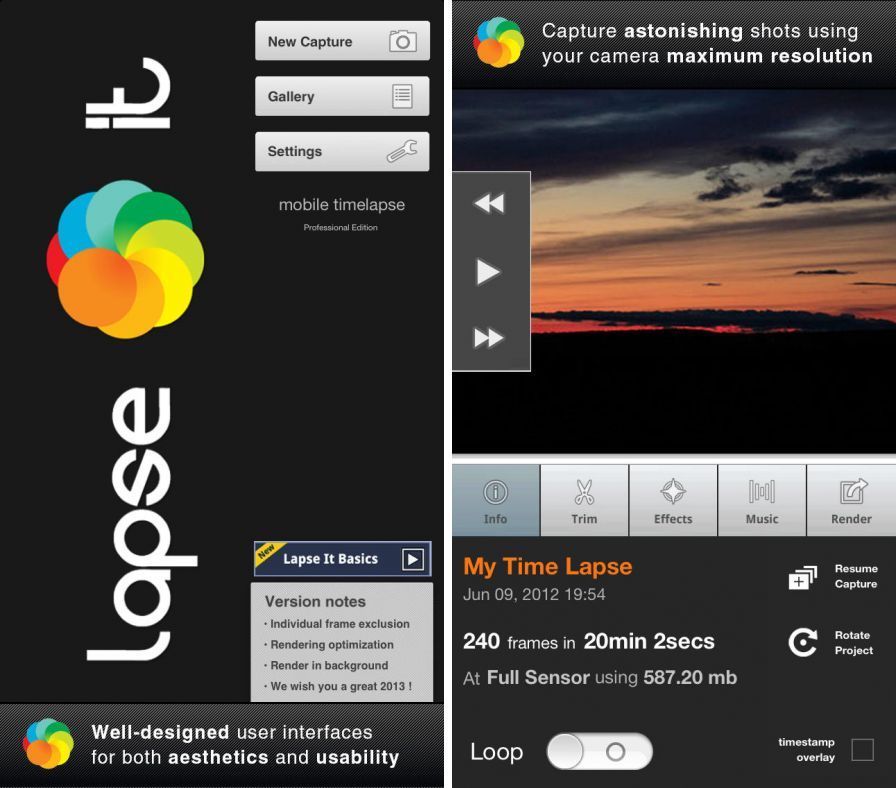The height and width of the screenshot is (788, 896).
Task: Click the wrench icon beside Settings
Action: (402, 151)
